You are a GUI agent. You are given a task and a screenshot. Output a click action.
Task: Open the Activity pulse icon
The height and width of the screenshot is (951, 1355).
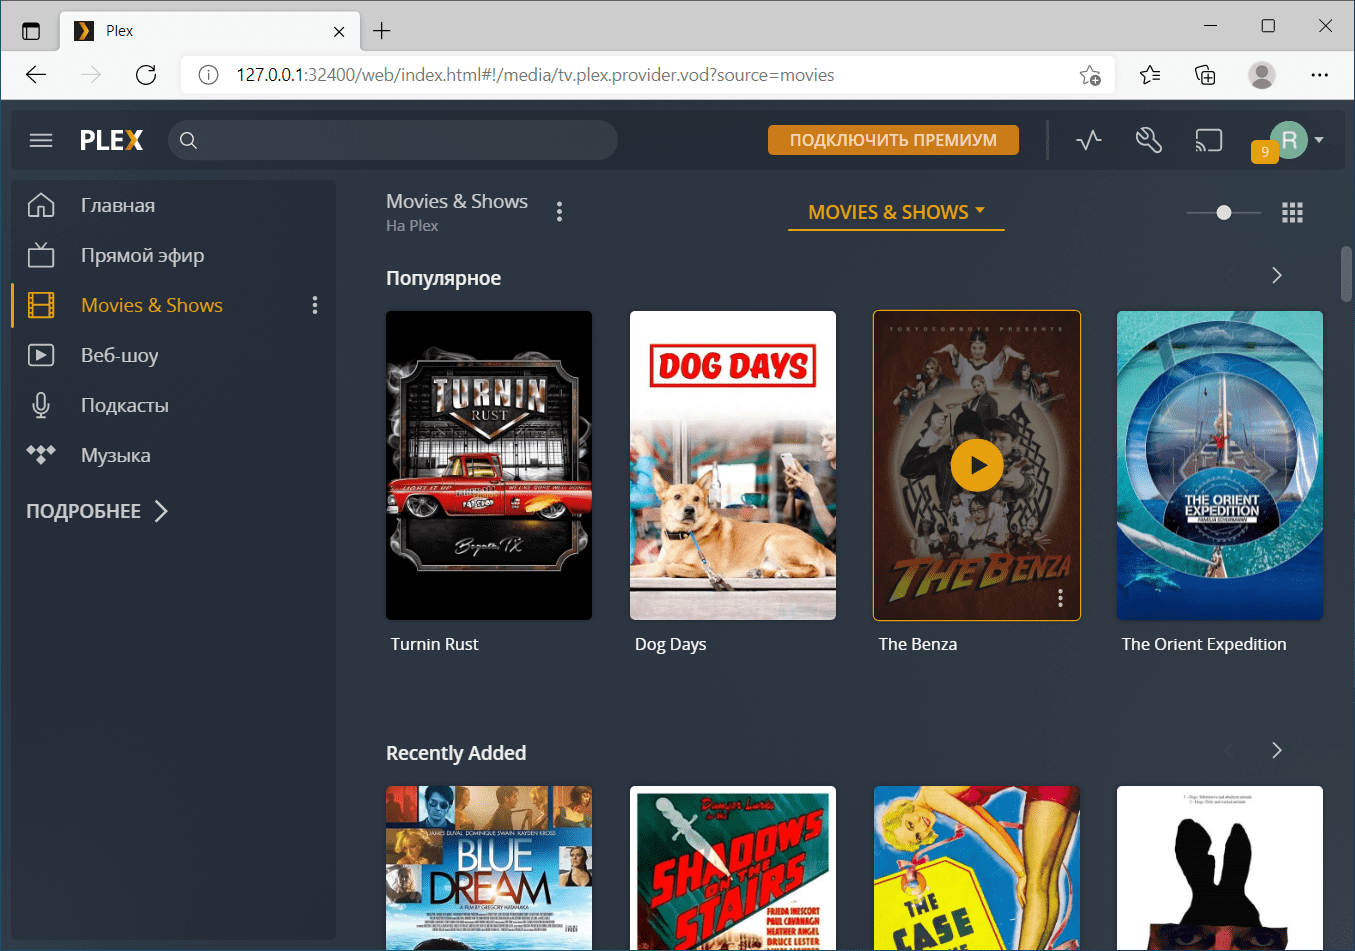pyautogui.click(x=1089, y=140)
